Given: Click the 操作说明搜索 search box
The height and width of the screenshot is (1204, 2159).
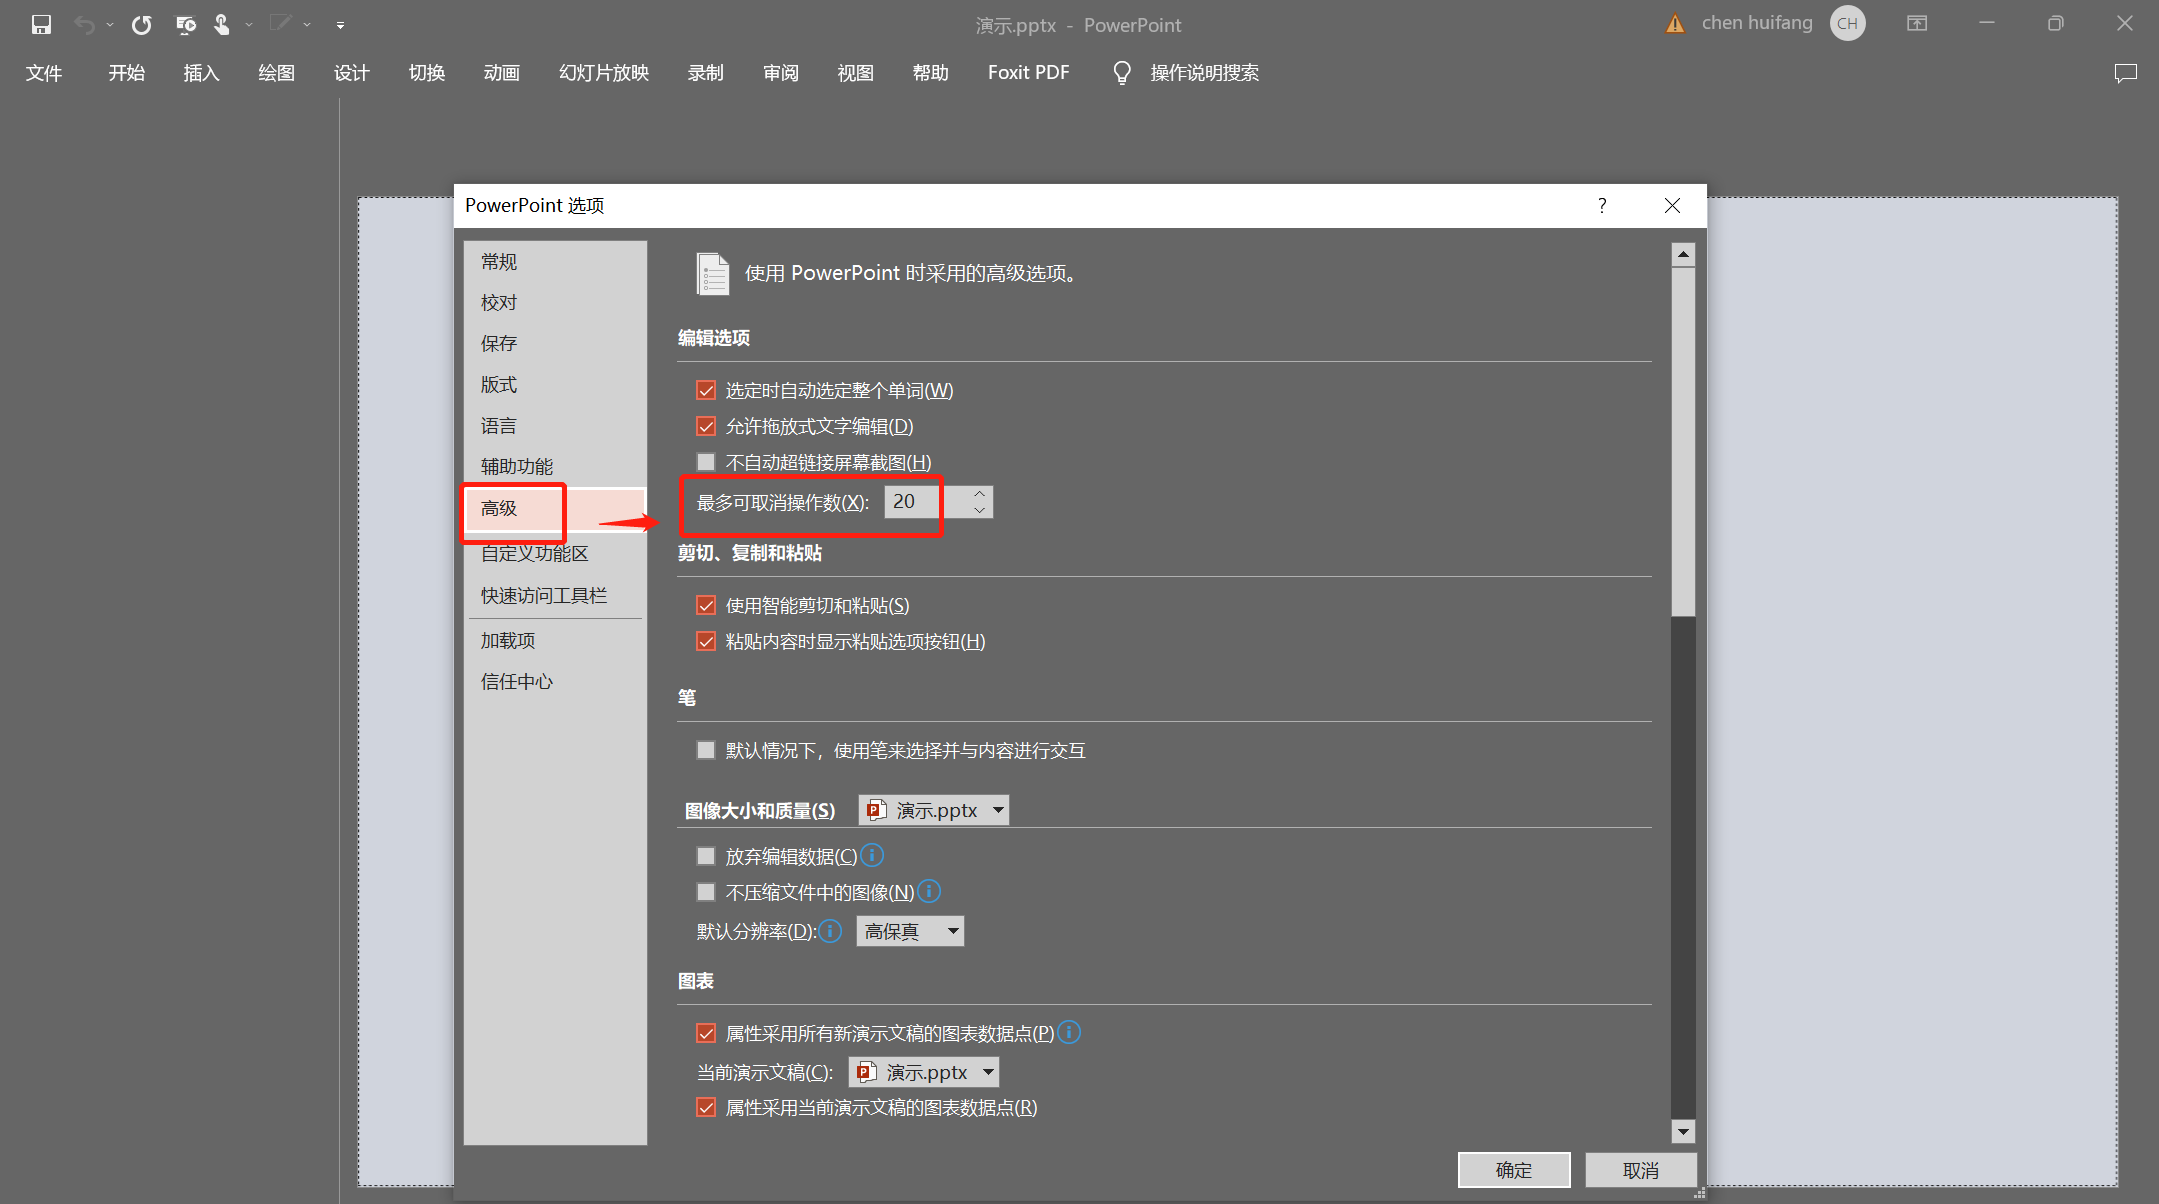Looking at the screenshot, I should click(1204, 73).
